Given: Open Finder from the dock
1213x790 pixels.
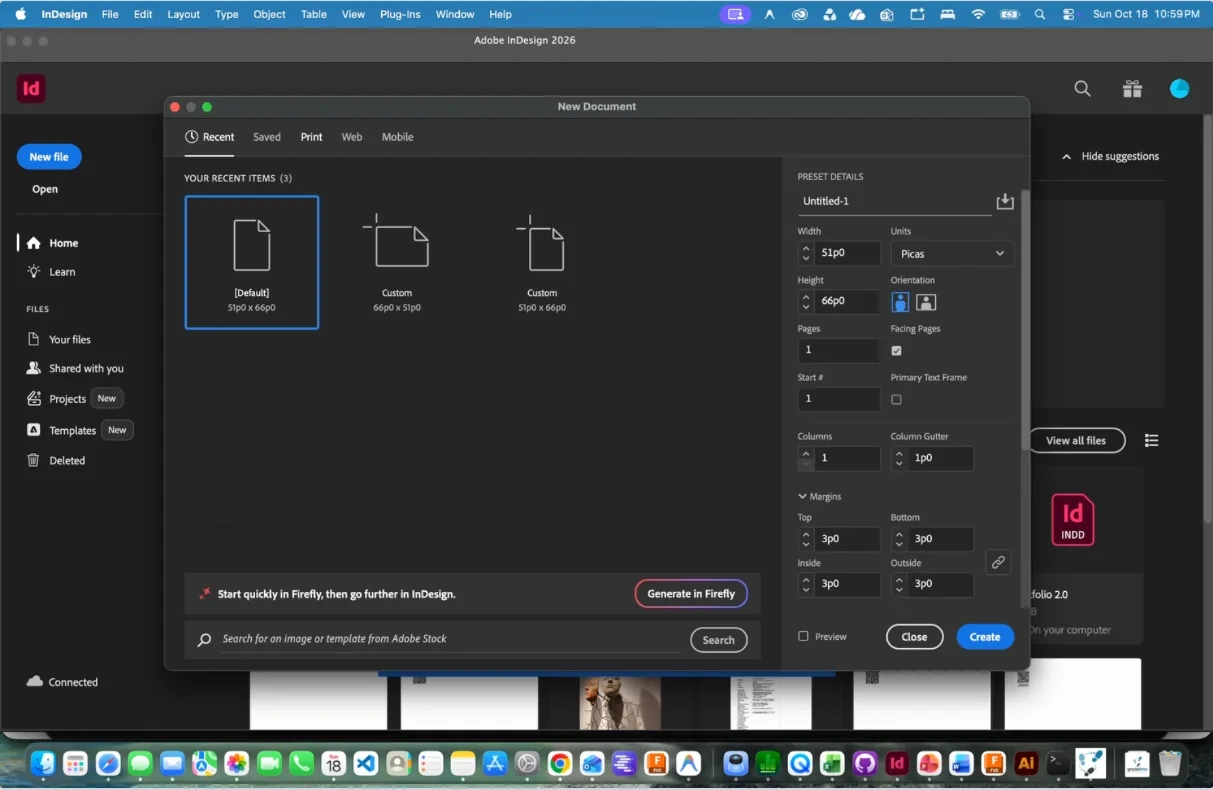Looking at the screenshot, I should pos(43,764).
